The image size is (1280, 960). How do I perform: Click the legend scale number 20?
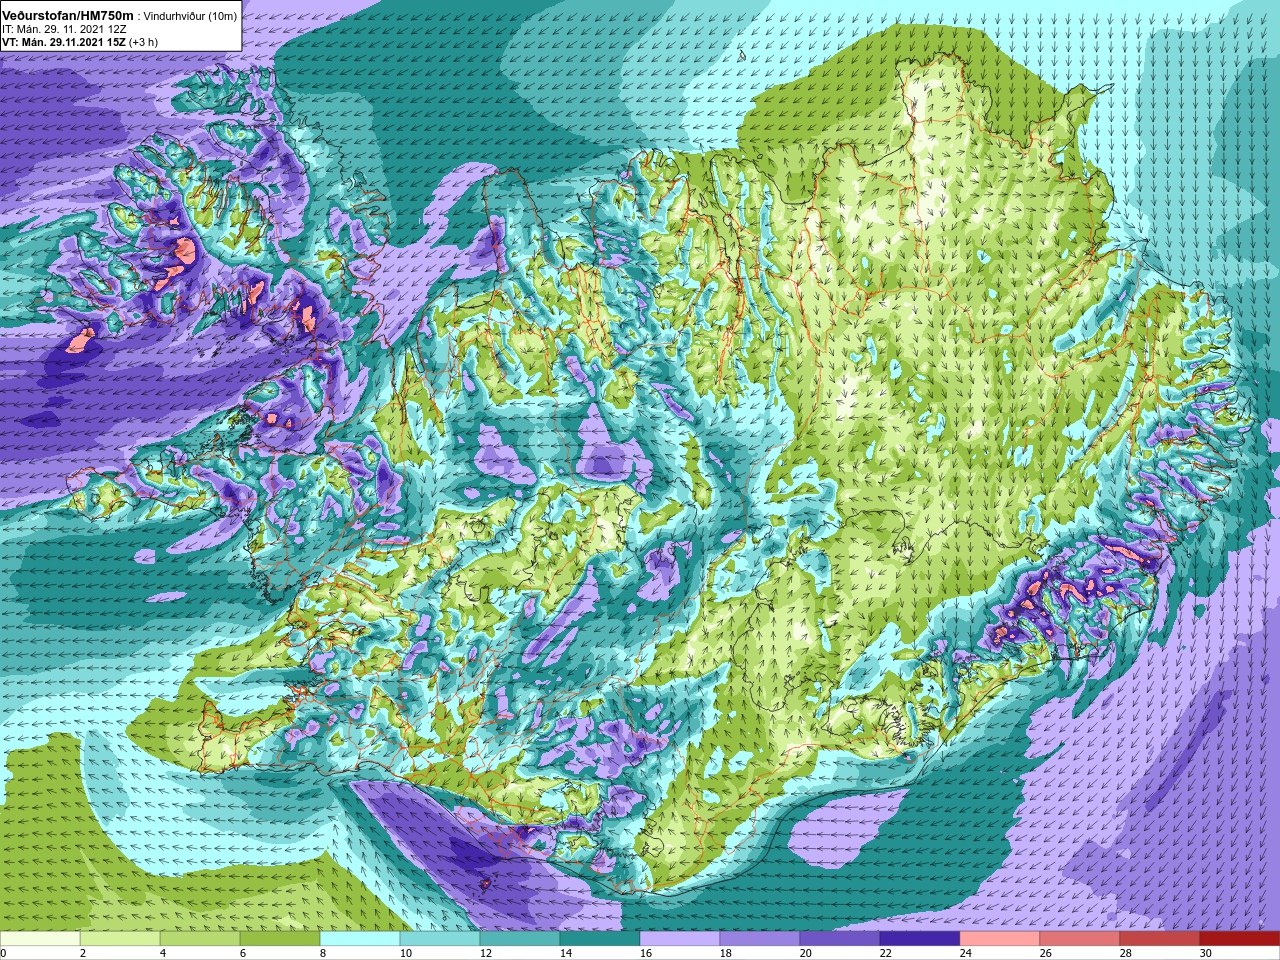pyautogui.click(x=806, y=953)
